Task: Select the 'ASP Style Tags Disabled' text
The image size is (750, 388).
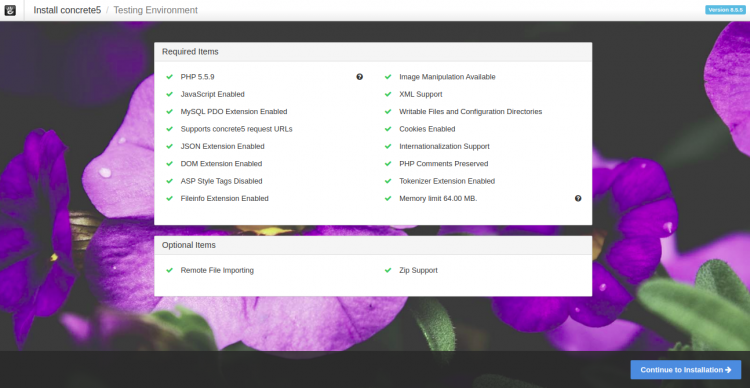Action: 221,181
